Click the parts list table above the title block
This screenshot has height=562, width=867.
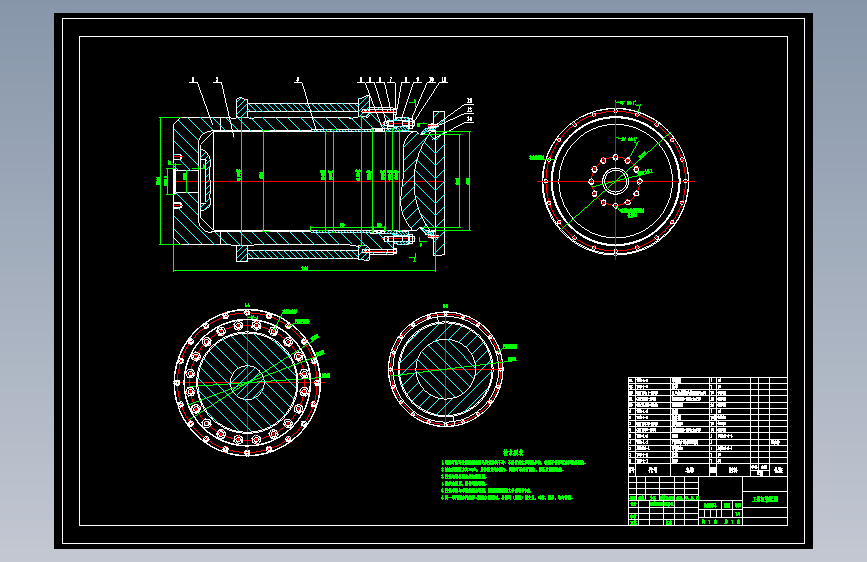[x=708, y=426]
